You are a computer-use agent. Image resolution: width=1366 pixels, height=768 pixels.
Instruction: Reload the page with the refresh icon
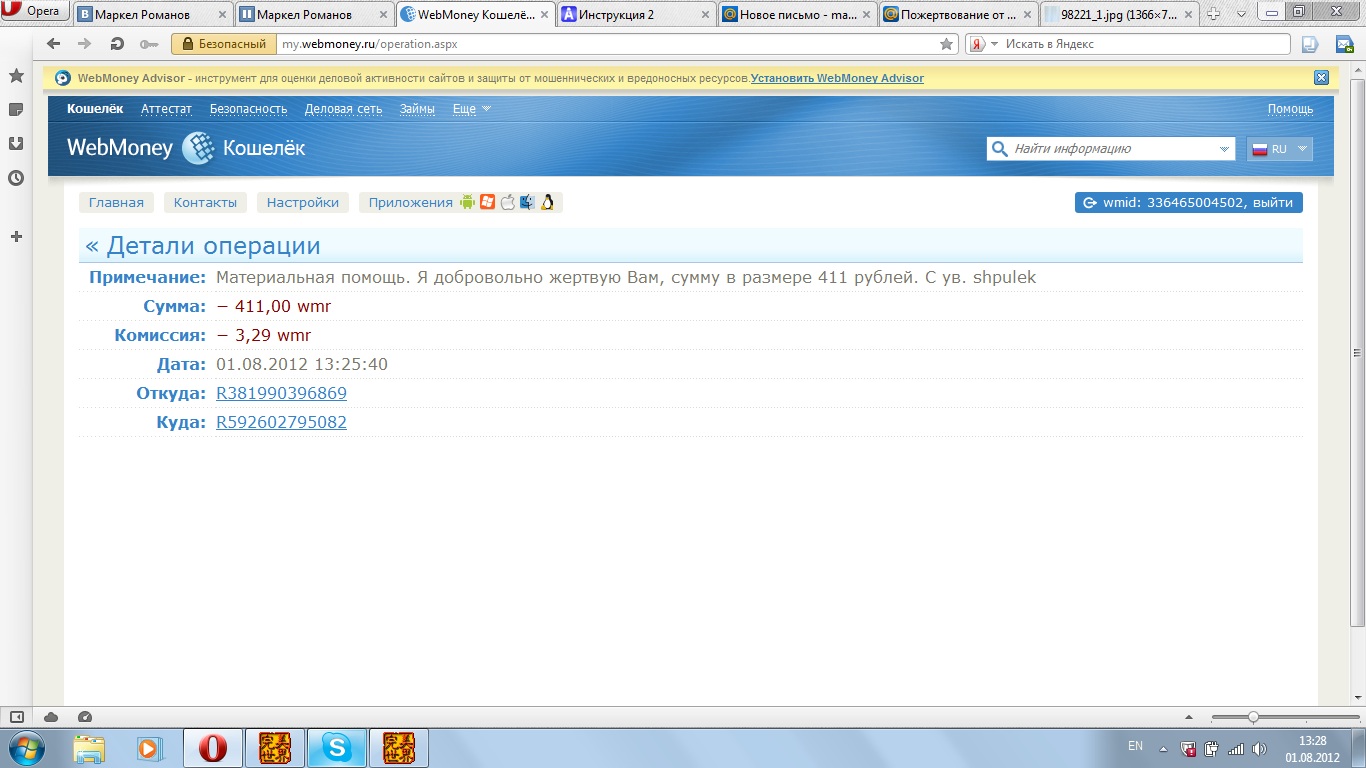pyautogui.click(x=117, y=44)
